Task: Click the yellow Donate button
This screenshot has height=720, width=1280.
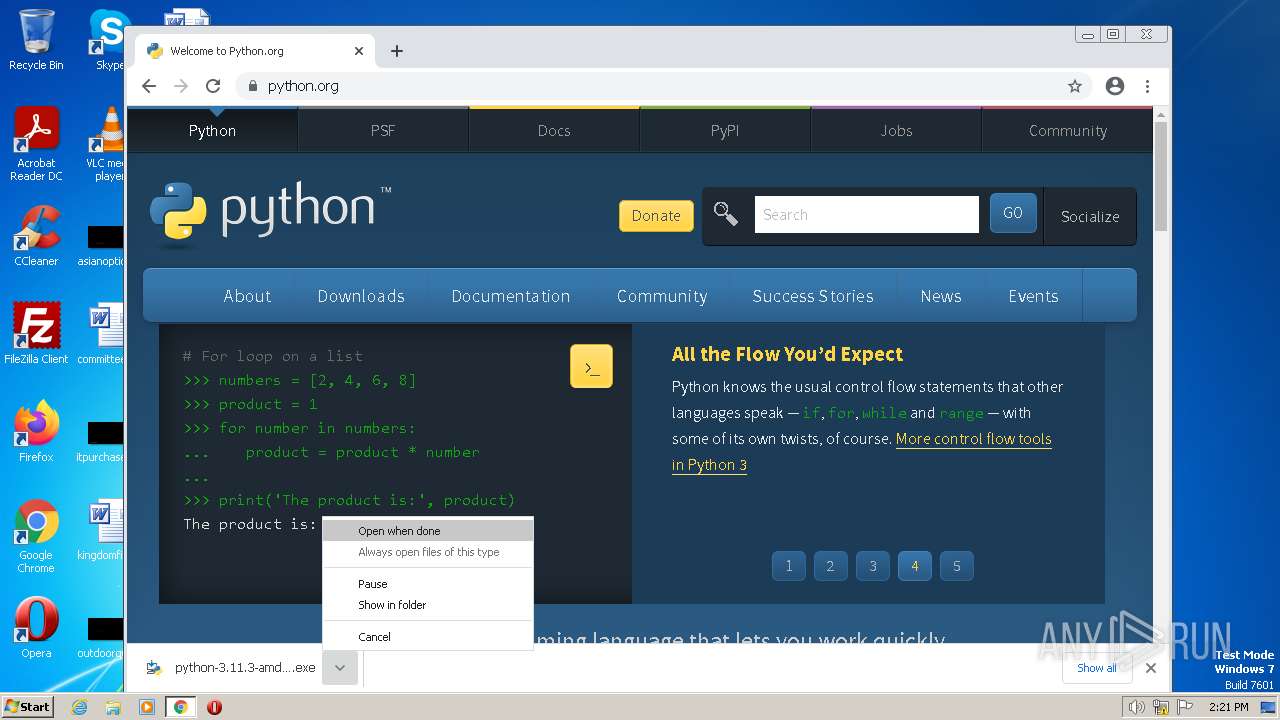Action: point(656,215)
